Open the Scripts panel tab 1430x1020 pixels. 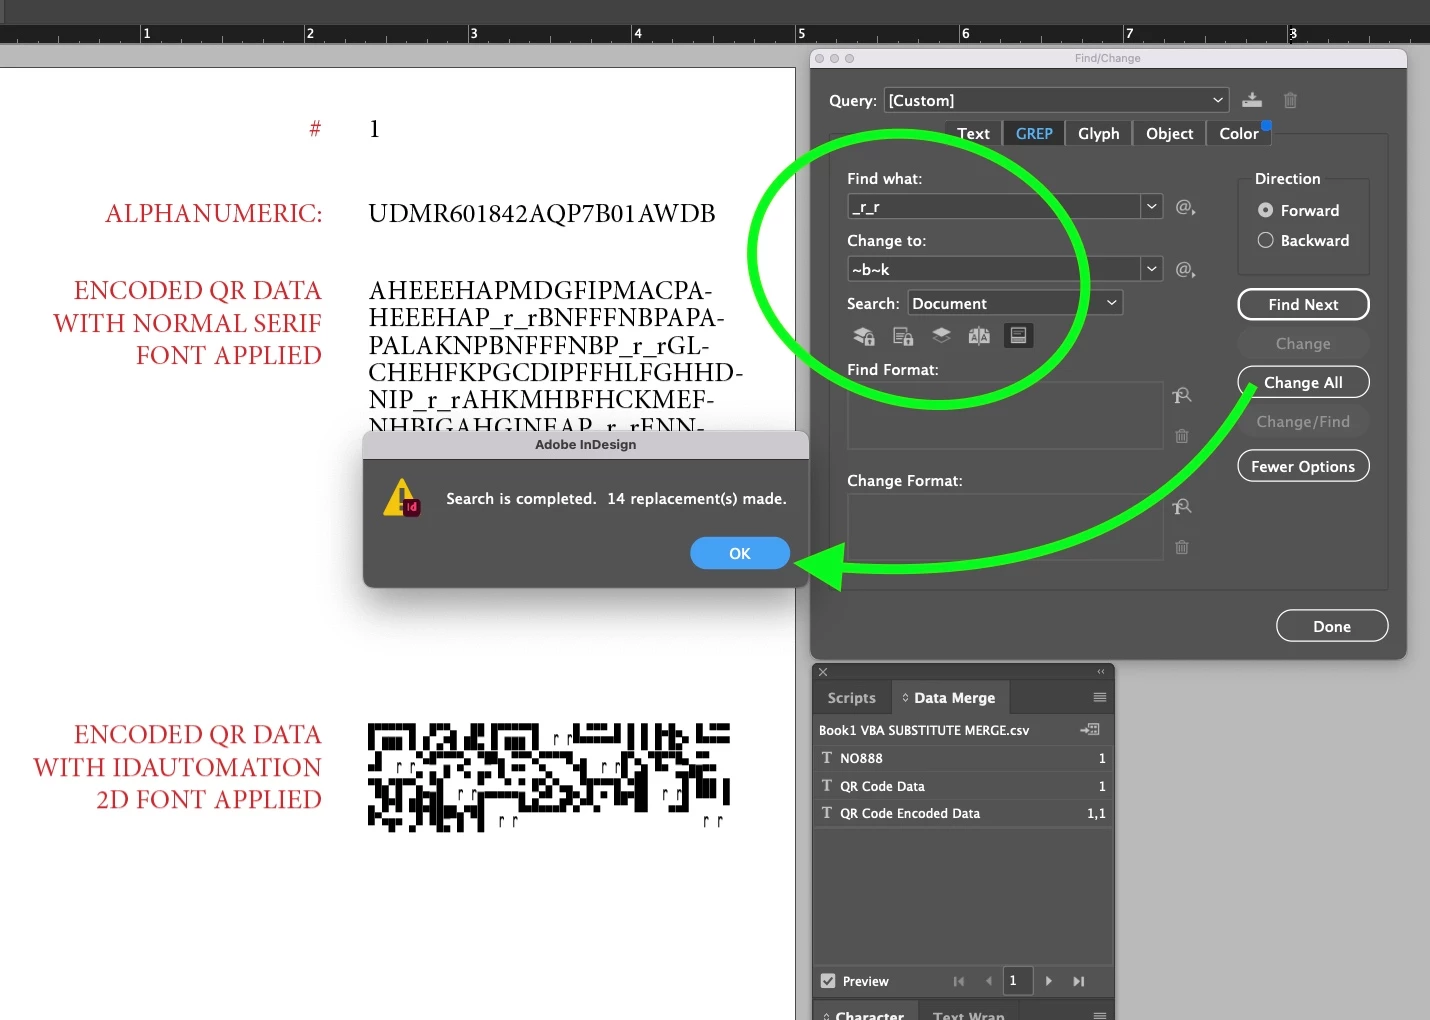click(851, 698)
